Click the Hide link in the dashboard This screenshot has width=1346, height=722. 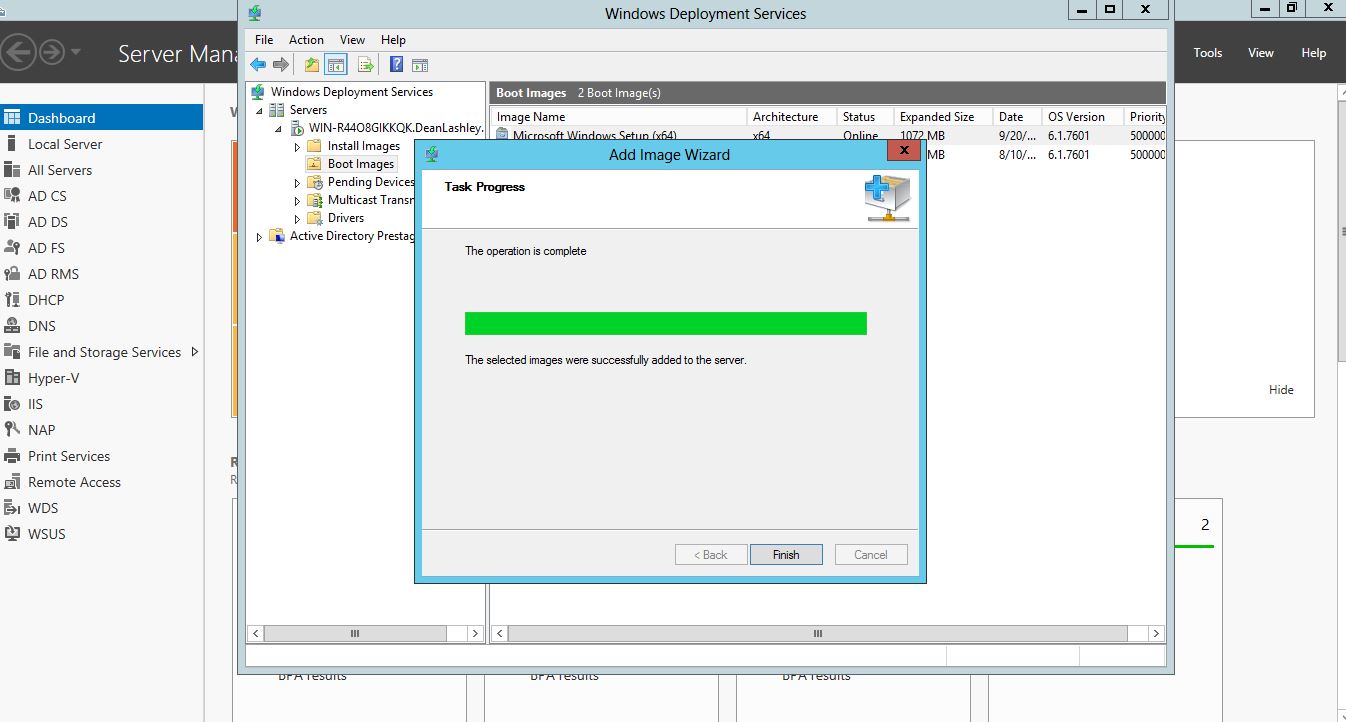(1281, 390)
